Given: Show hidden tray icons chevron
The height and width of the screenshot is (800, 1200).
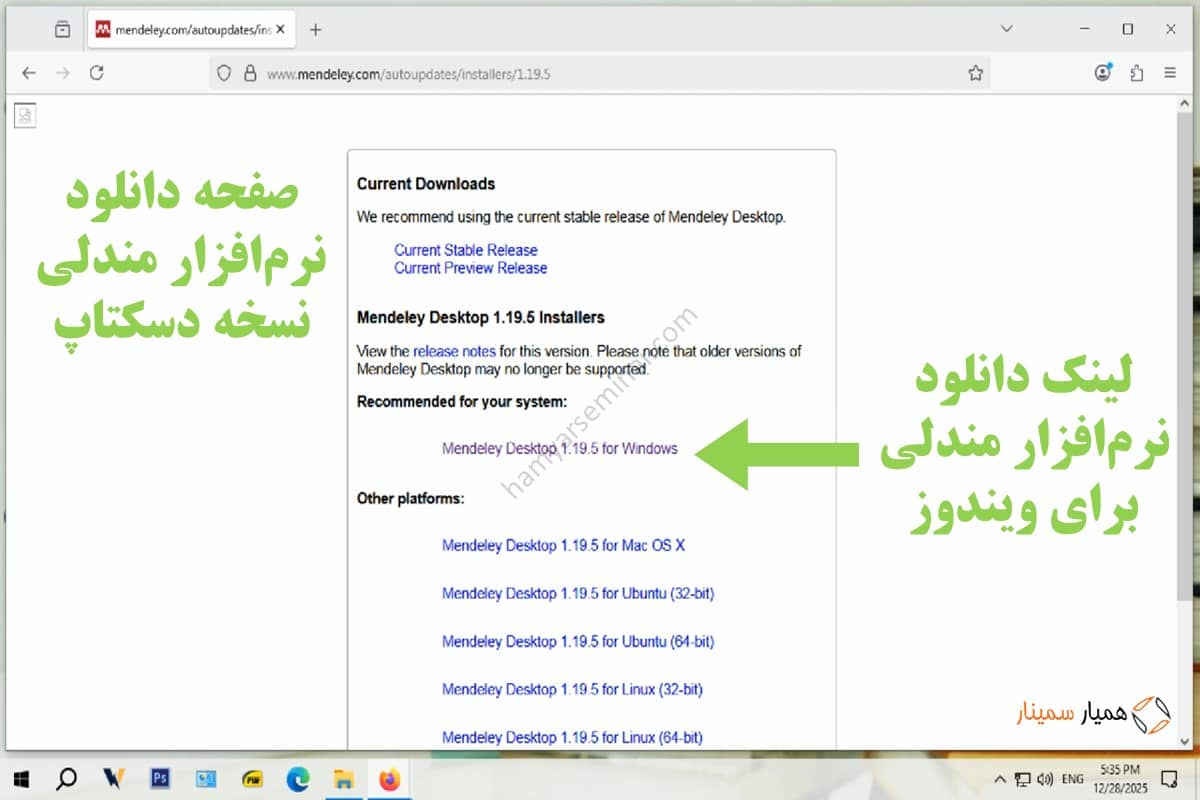Looking at the screenshot, I should click(x=1000, y=778).
